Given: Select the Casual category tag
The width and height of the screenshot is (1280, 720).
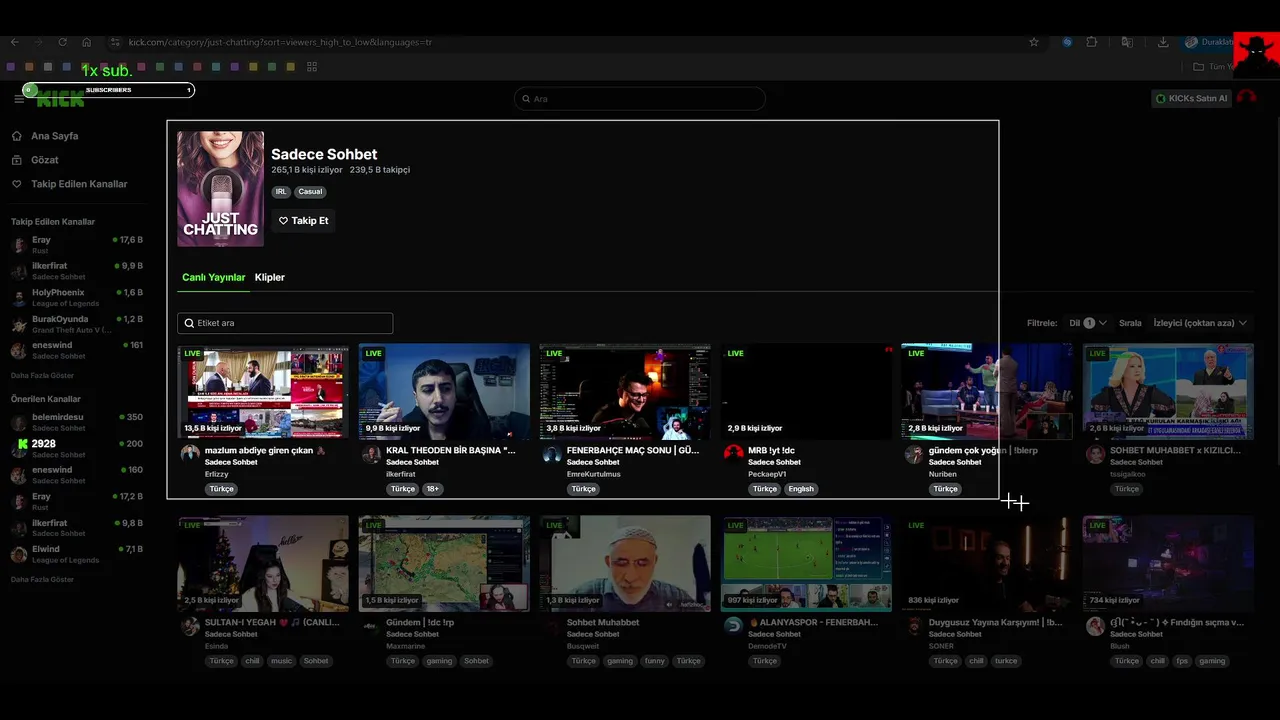Looking at the screenshot, I should point(310,192).
